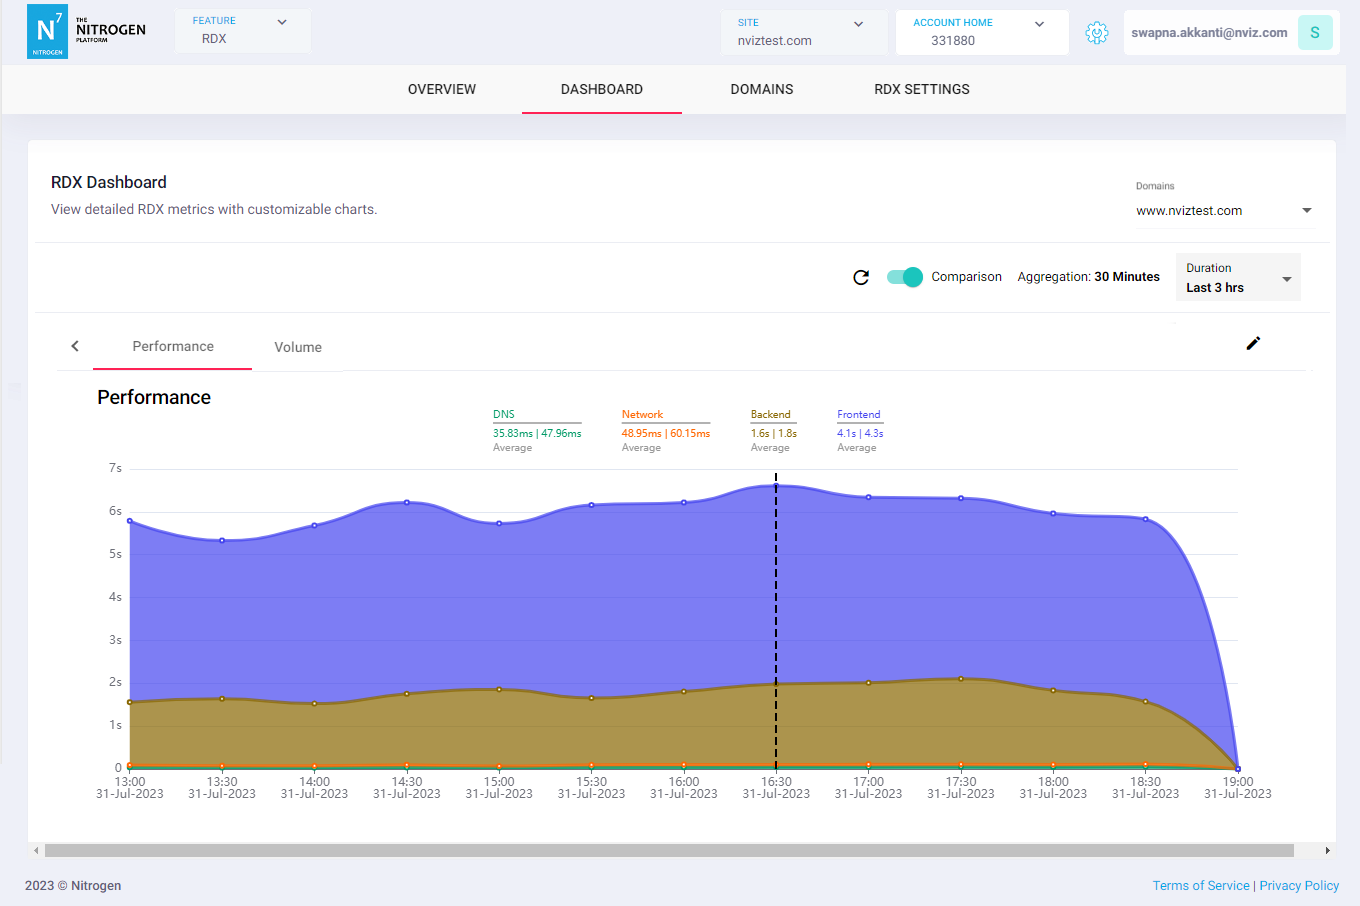Click the left chevron back arrow

coord(75,346)
